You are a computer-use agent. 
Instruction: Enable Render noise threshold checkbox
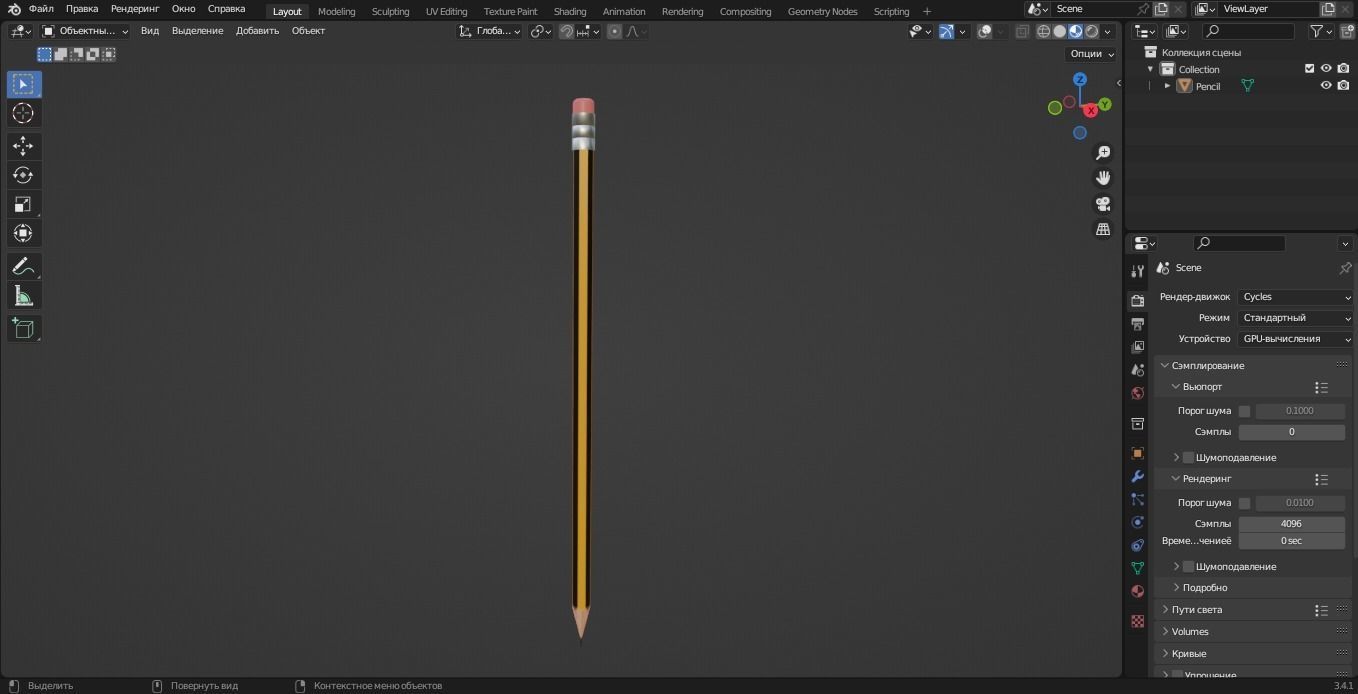coord(1244,503)
